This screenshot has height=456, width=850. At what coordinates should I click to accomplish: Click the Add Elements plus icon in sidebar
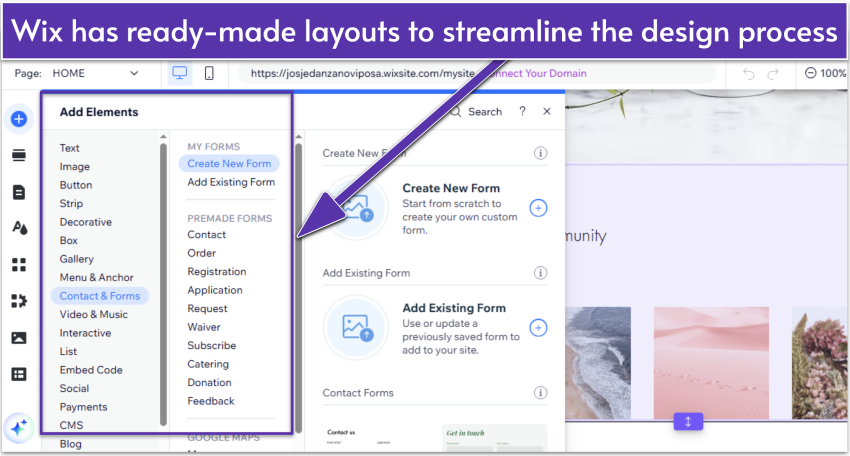click(19, 119)
